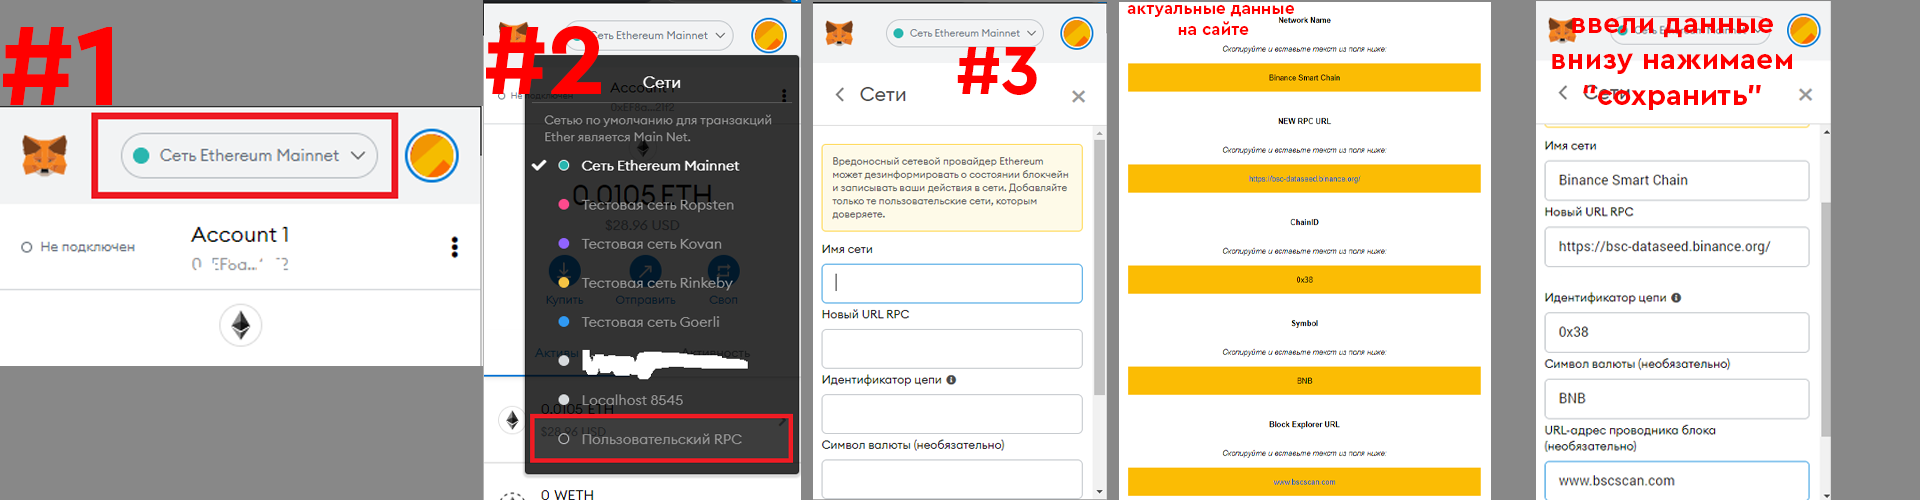Click the scroll-up arrow in step #3 form
The image size is (1920, 500).
[x=1100, y=133]
